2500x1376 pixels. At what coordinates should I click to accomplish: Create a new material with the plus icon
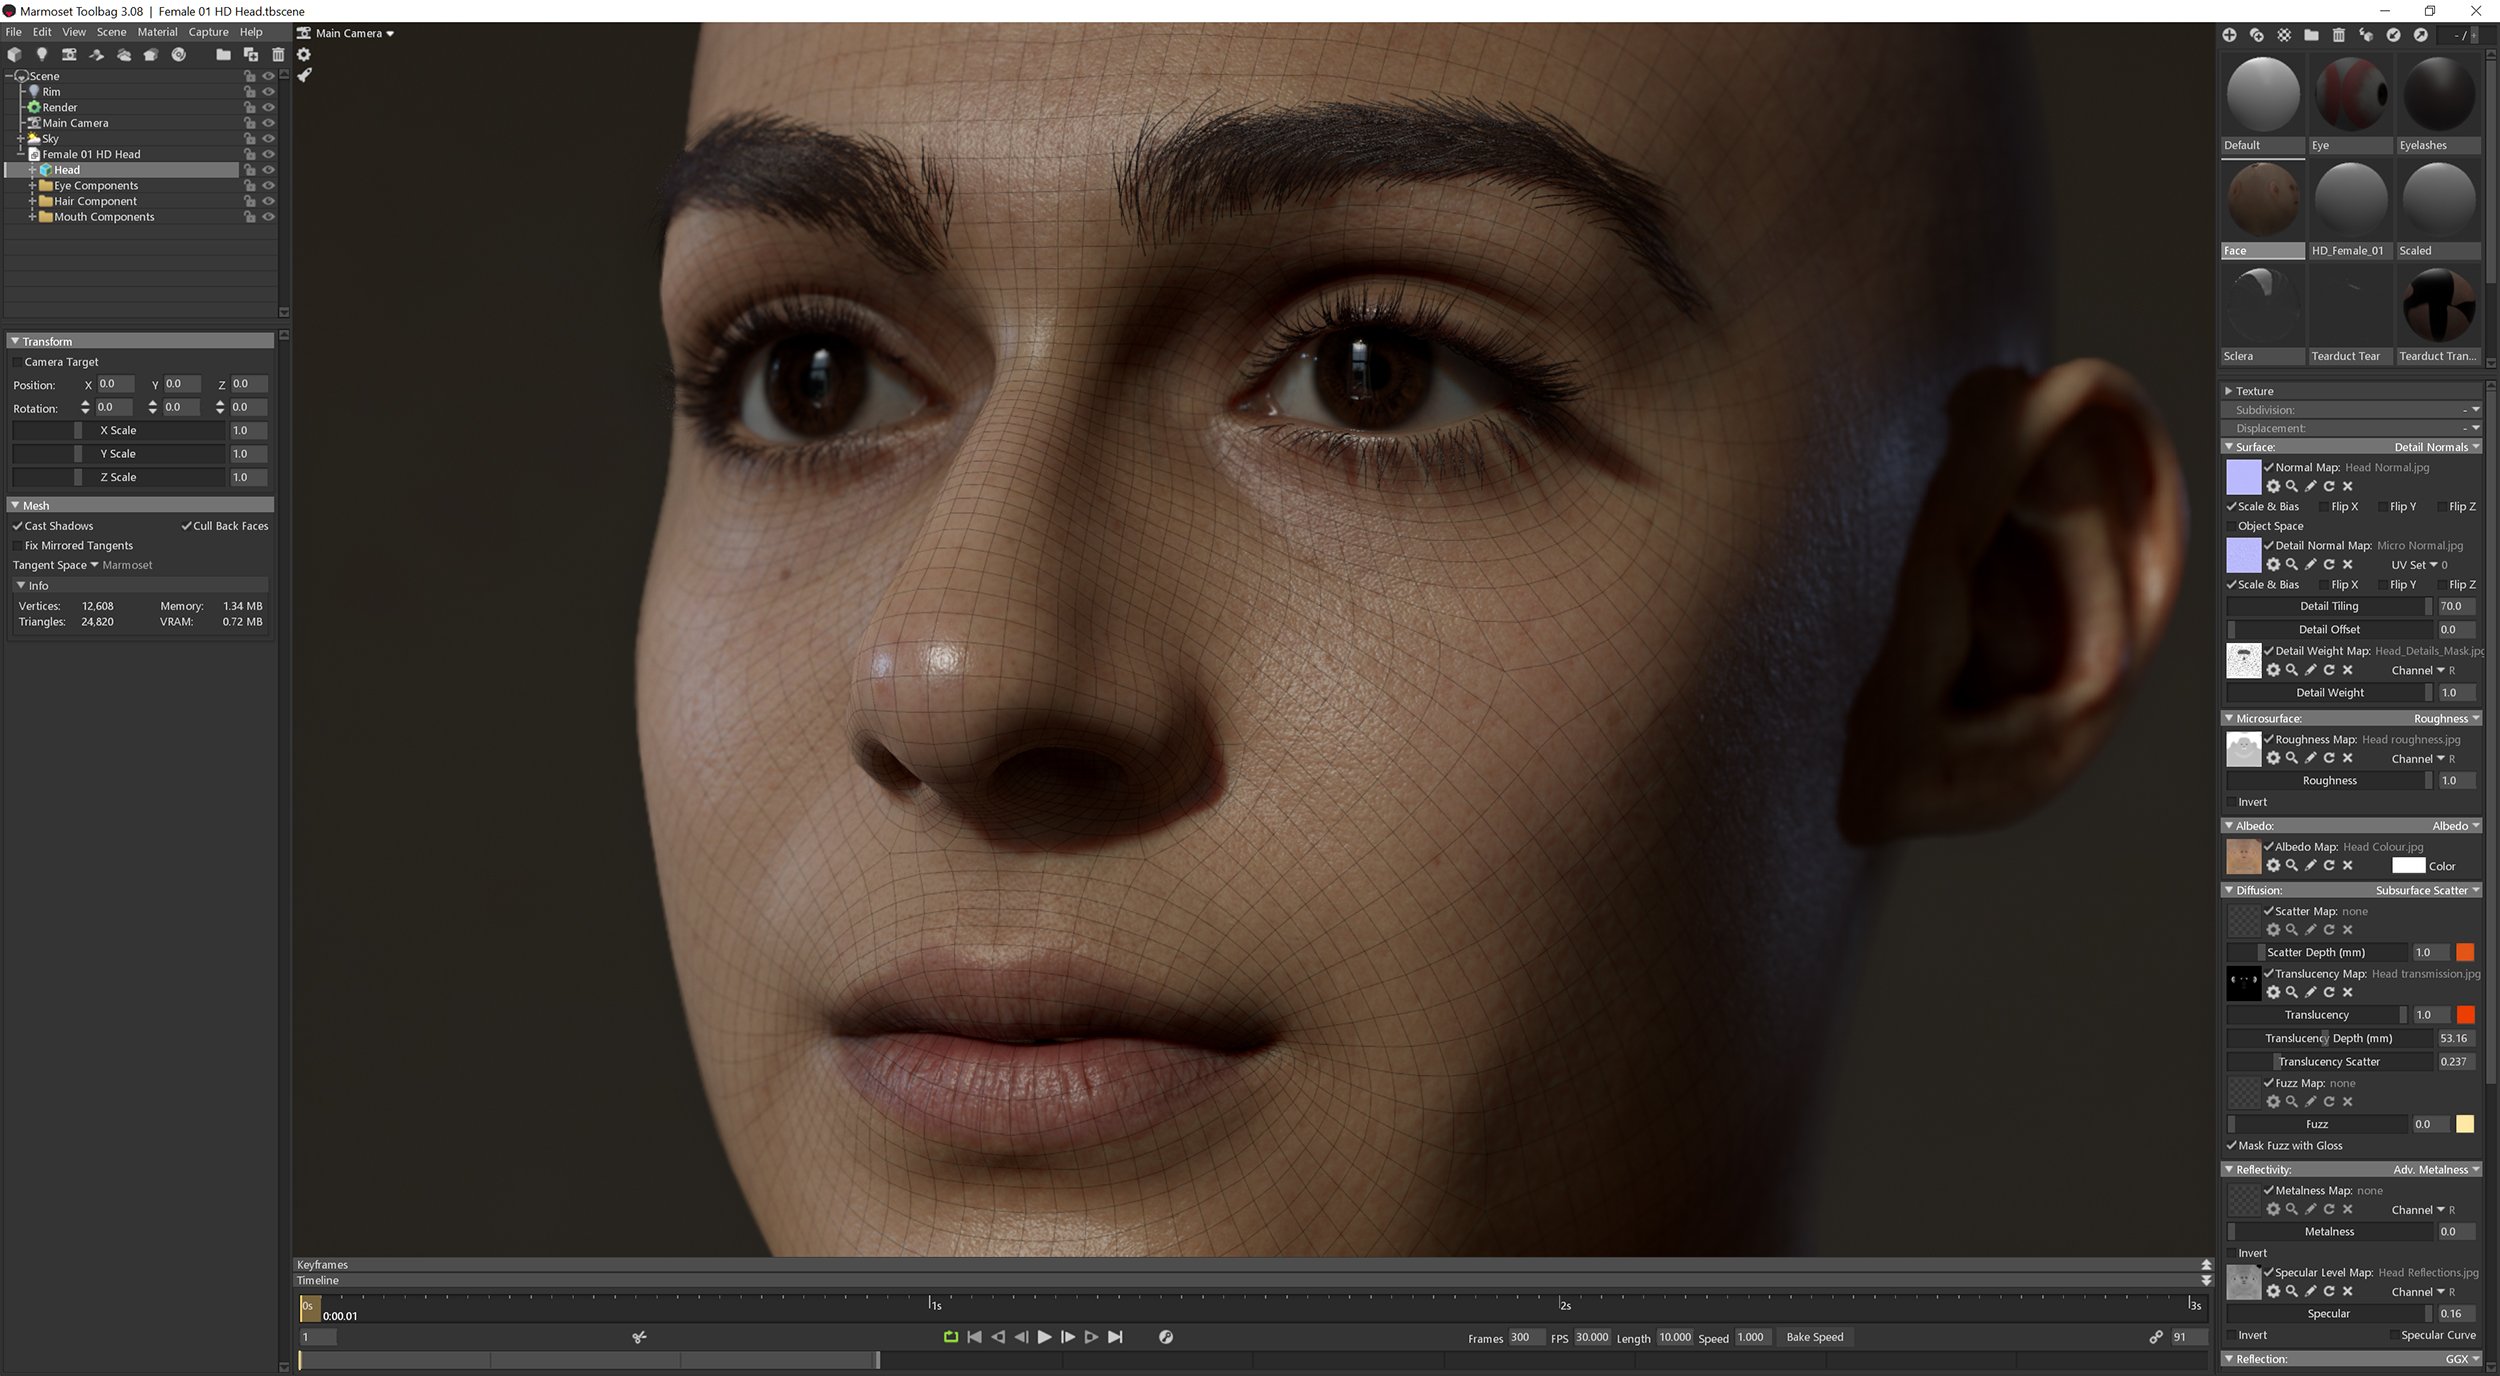click(2229, 35)
